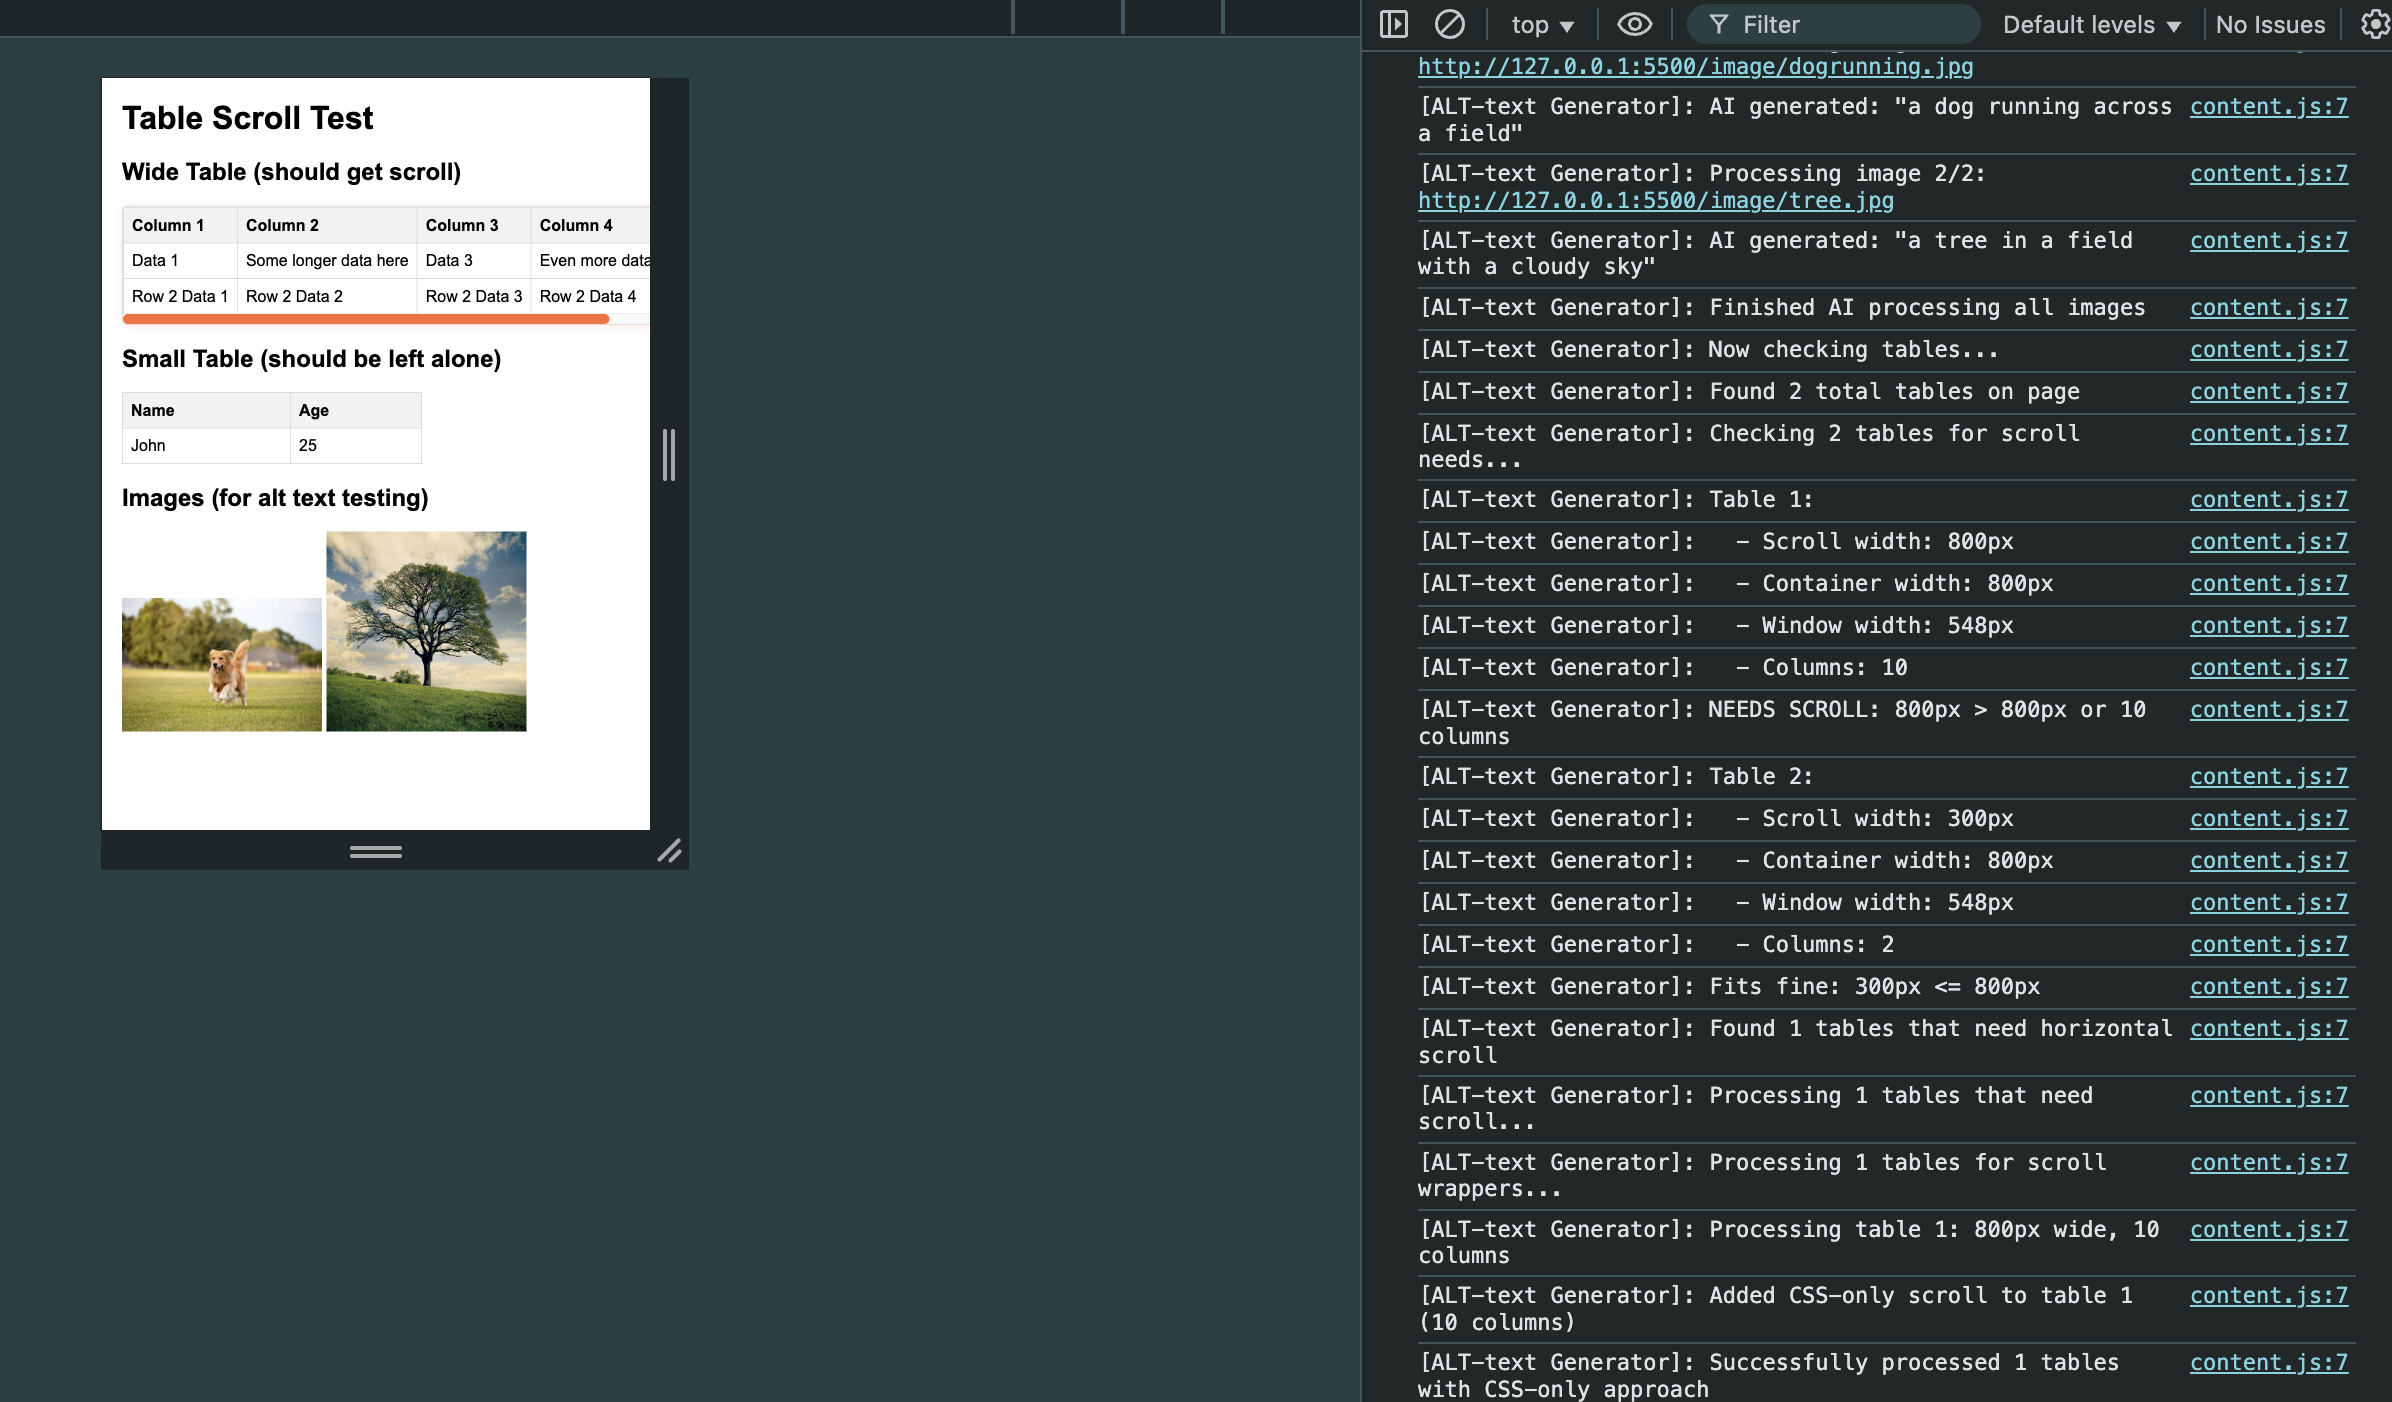This screenshot has width=2392, height=1402.
Task: Open the dogrunning.jpg image URL link
Action: 1695,67
